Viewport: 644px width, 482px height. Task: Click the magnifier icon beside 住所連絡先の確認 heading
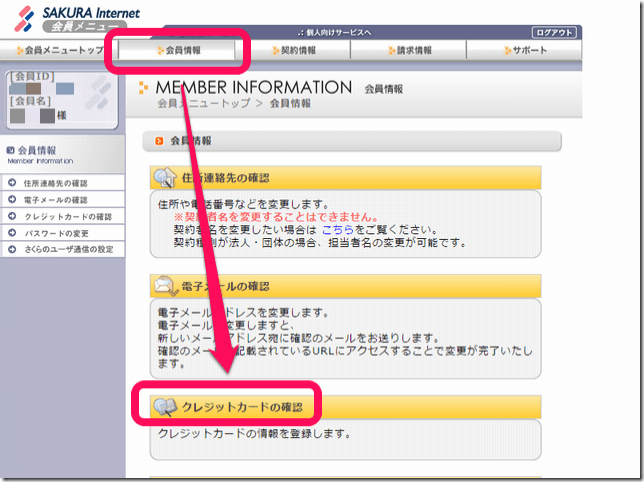164,178
